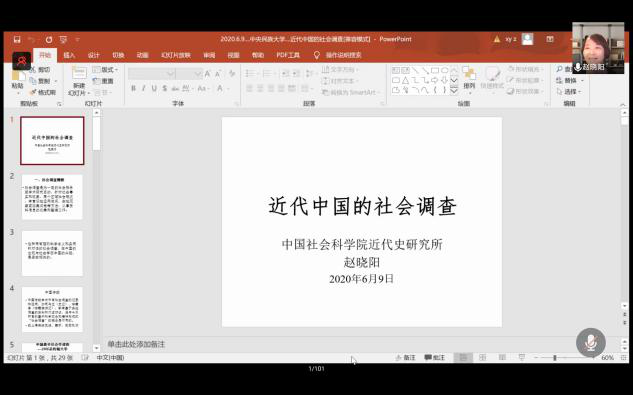Image resolution: width=633 pixels, height=395 pixels.
Task: Adjust the zoom slider handle
Action: [x=555, y=357]
